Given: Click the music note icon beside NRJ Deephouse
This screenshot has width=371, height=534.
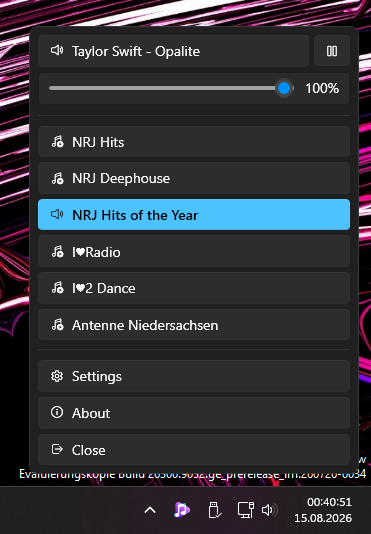Looking at the screenshot, I should [x=58, y=178].
